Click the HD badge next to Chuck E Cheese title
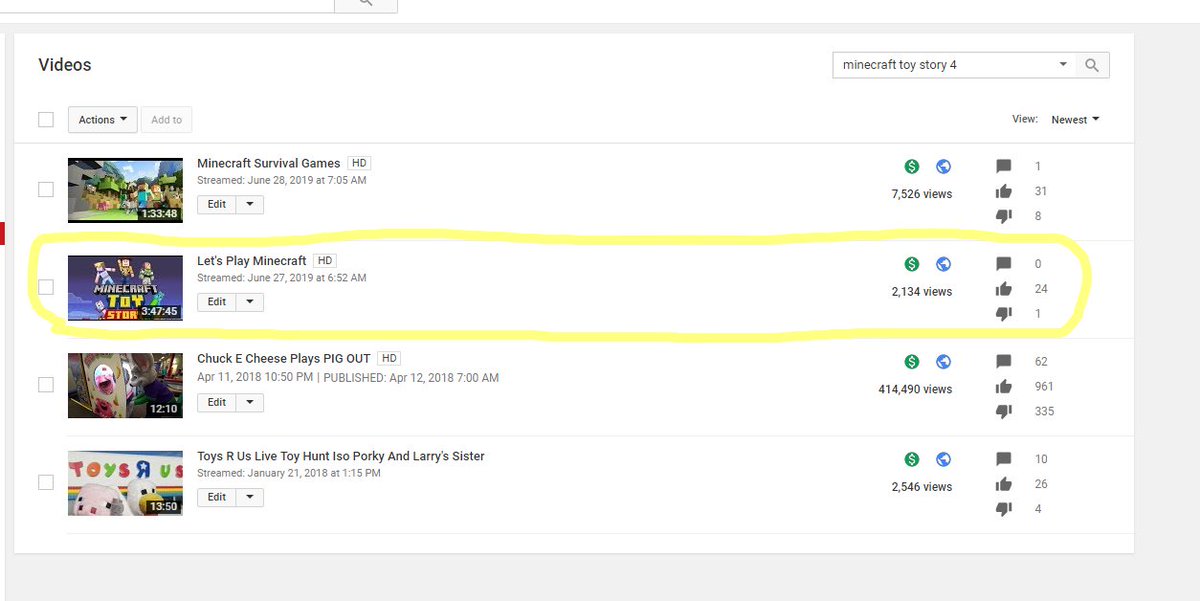Image resolution: width=1200 pixels, height=601 pixels. pos(389,358)
